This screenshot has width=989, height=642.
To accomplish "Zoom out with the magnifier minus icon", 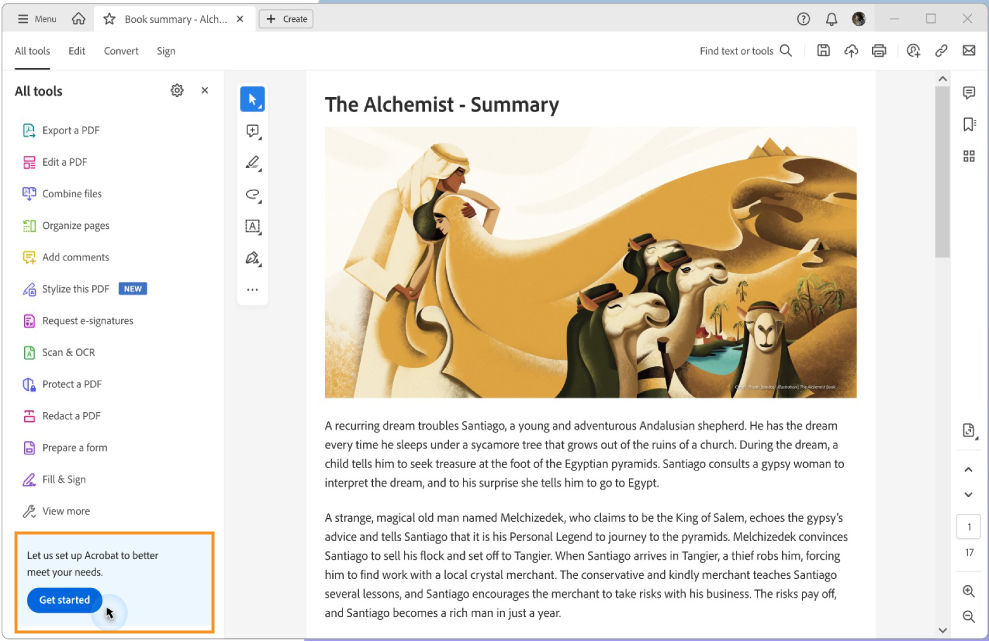I will [968, 617].
